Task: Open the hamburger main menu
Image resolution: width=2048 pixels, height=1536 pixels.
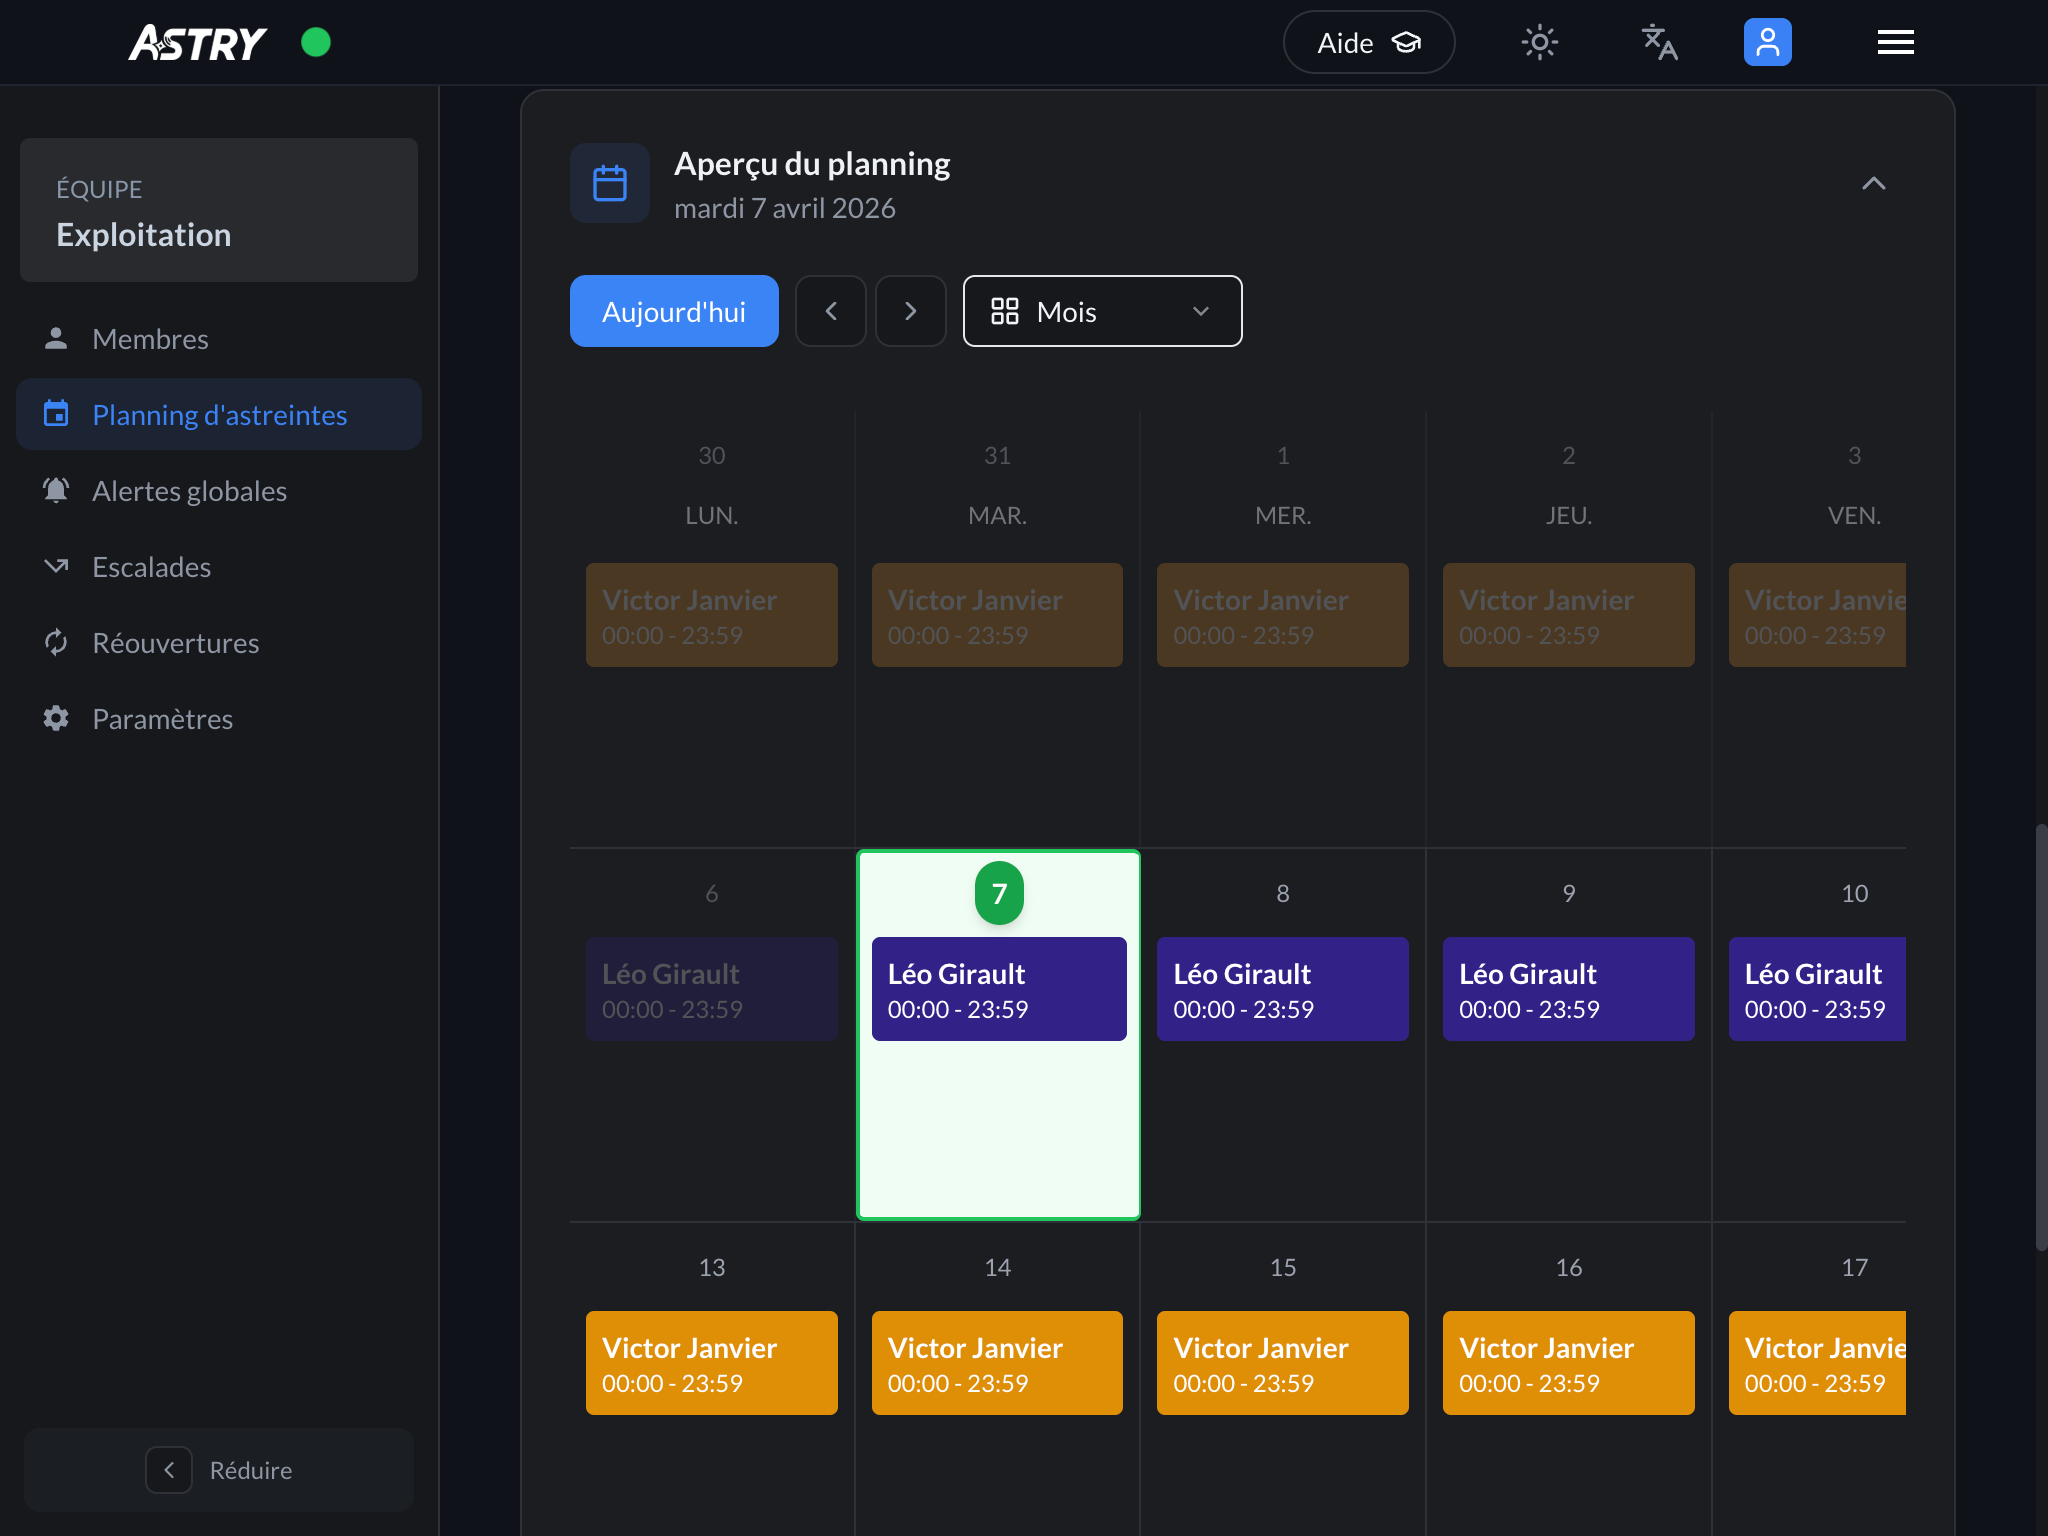Action: (x=1895, y=42)
